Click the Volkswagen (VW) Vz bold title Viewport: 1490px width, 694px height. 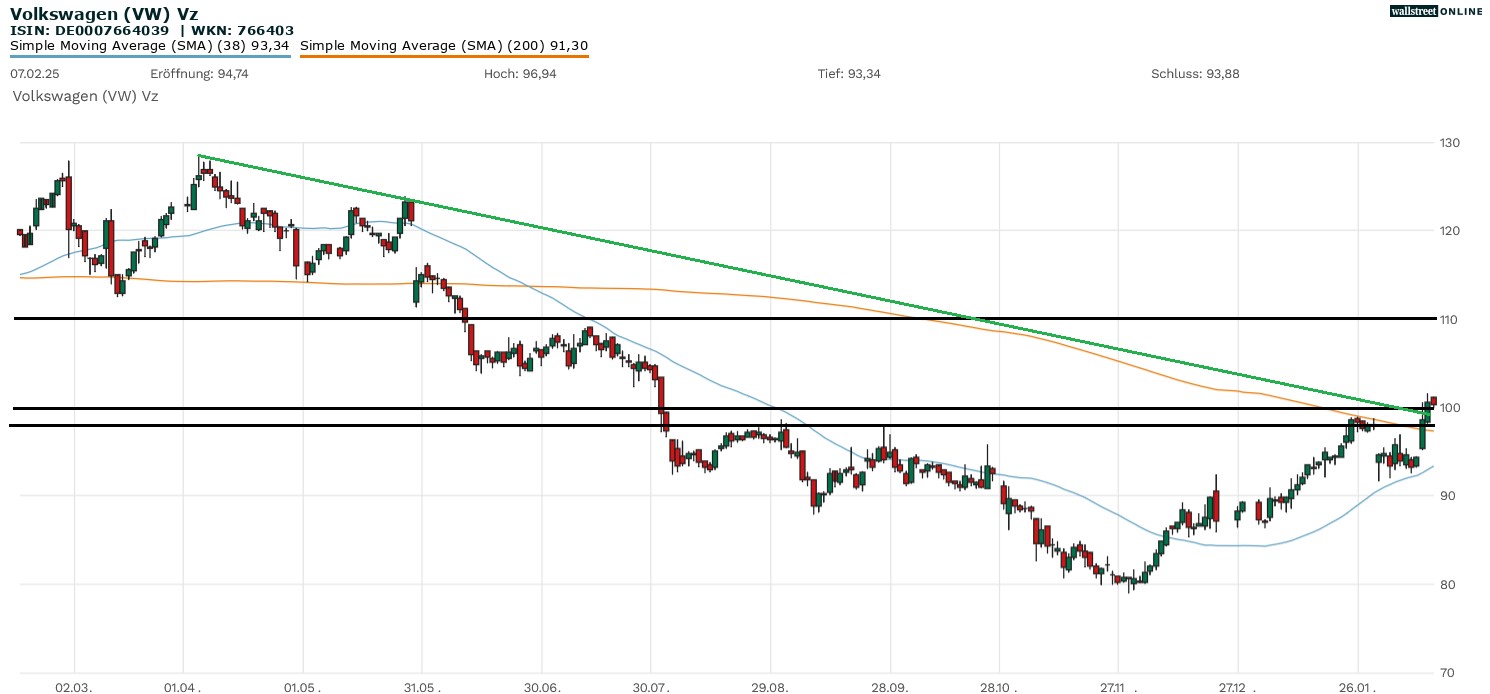104,14
